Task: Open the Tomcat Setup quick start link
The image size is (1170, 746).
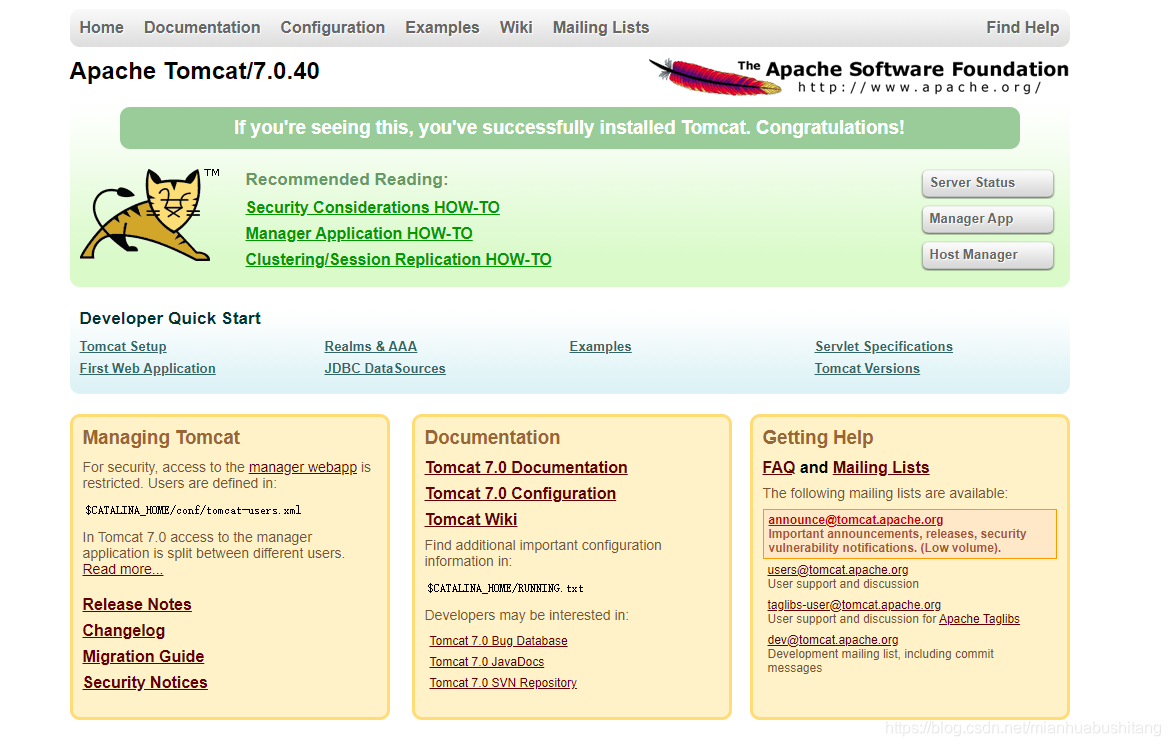Action: coord(123,346)
